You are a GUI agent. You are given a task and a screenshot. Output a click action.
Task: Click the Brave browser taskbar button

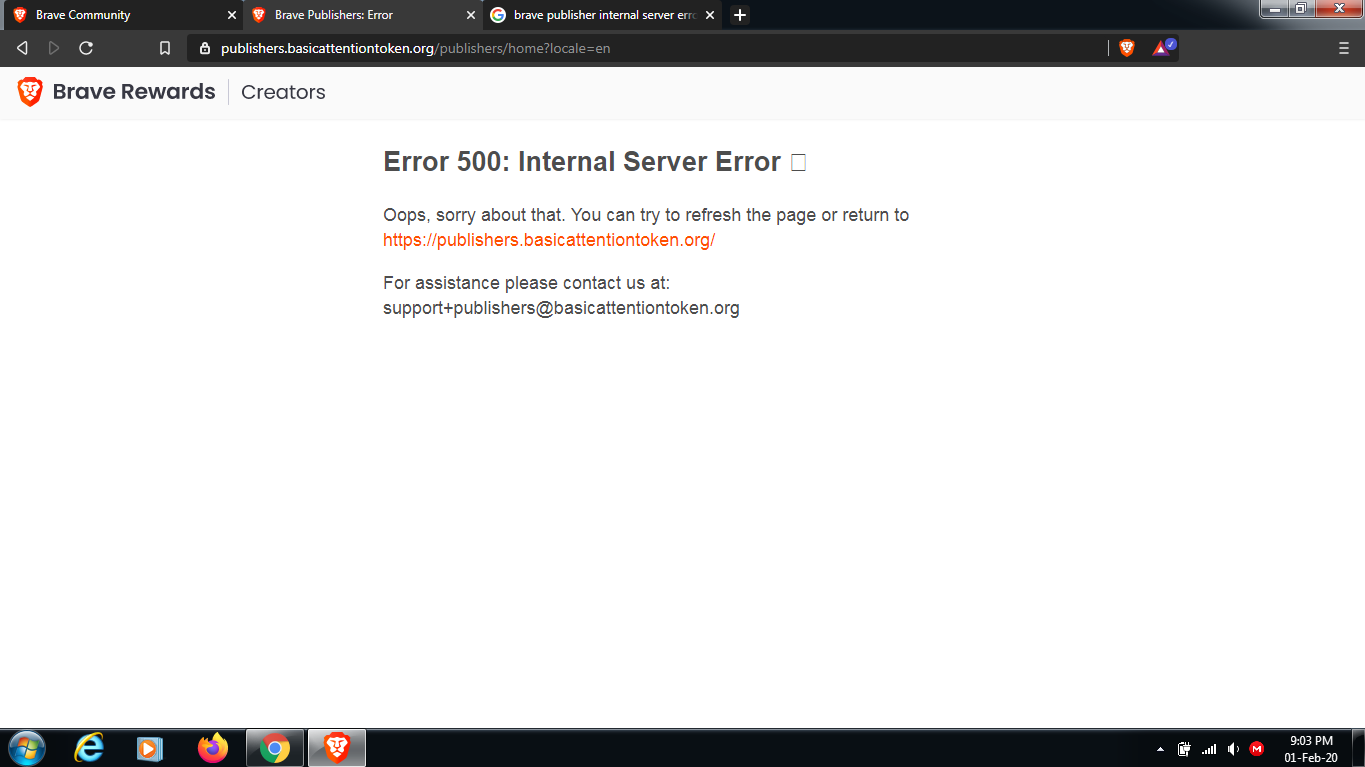coord(337,748)
